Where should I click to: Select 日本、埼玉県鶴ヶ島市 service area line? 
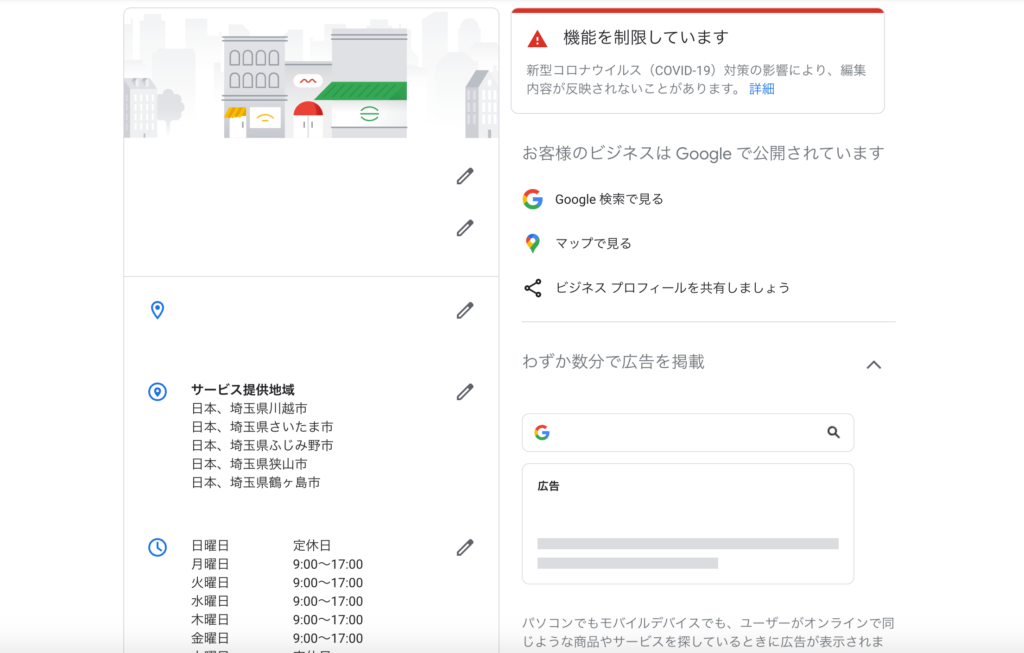click(x=255, y=483)
